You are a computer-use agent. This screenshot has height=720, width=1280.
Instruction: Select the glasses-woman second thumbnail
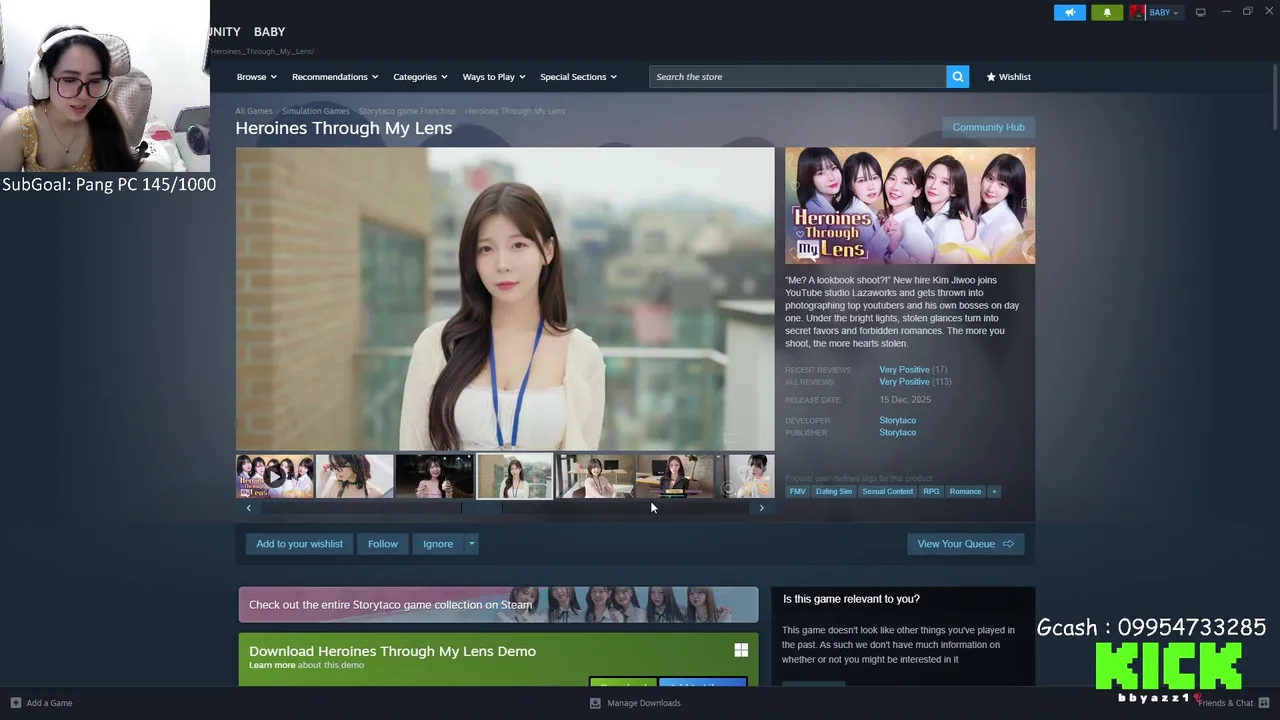pyautogui.click(x=354, y=476)
